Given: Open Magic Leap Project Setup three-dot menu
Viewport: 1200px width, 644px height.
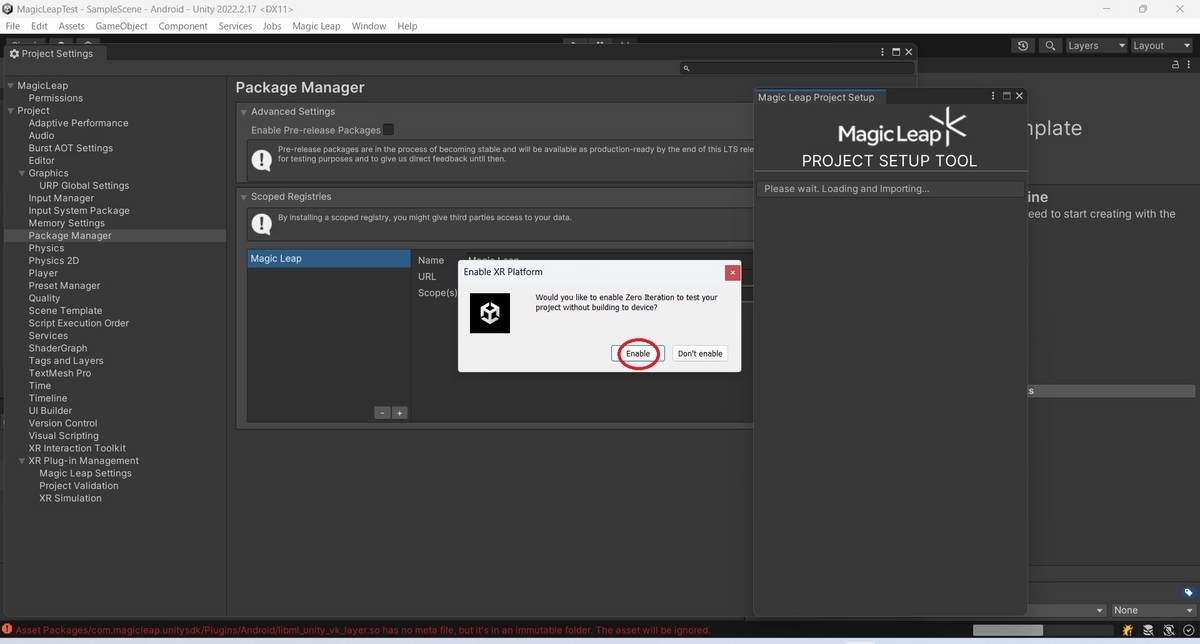Looking at the screenshot, I should pos(993,96).
